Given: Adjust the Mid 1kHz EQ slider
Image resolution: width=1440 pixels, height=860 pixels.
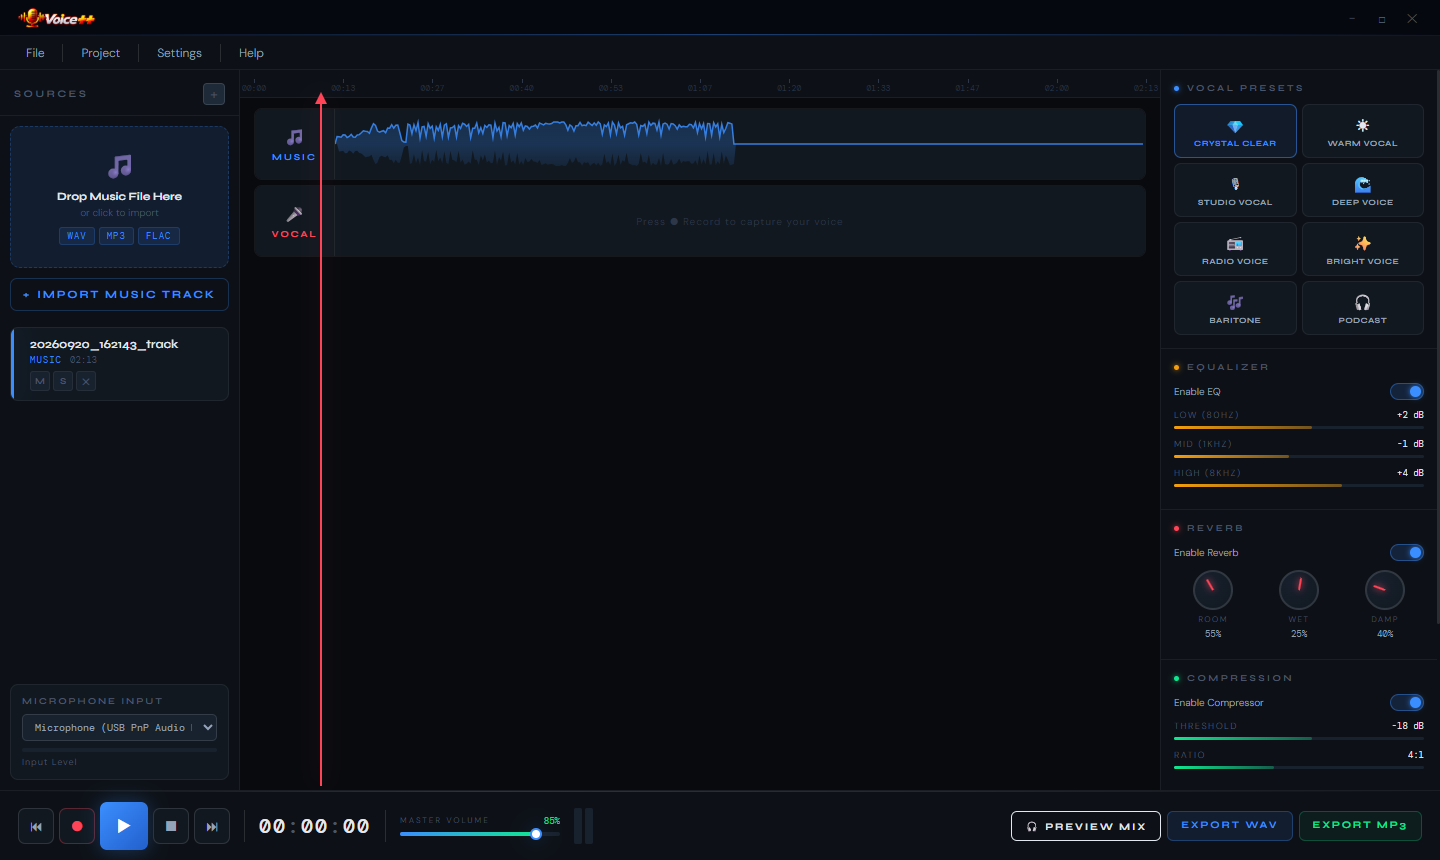Looking at the screenshot, I should click(1299, 456).
